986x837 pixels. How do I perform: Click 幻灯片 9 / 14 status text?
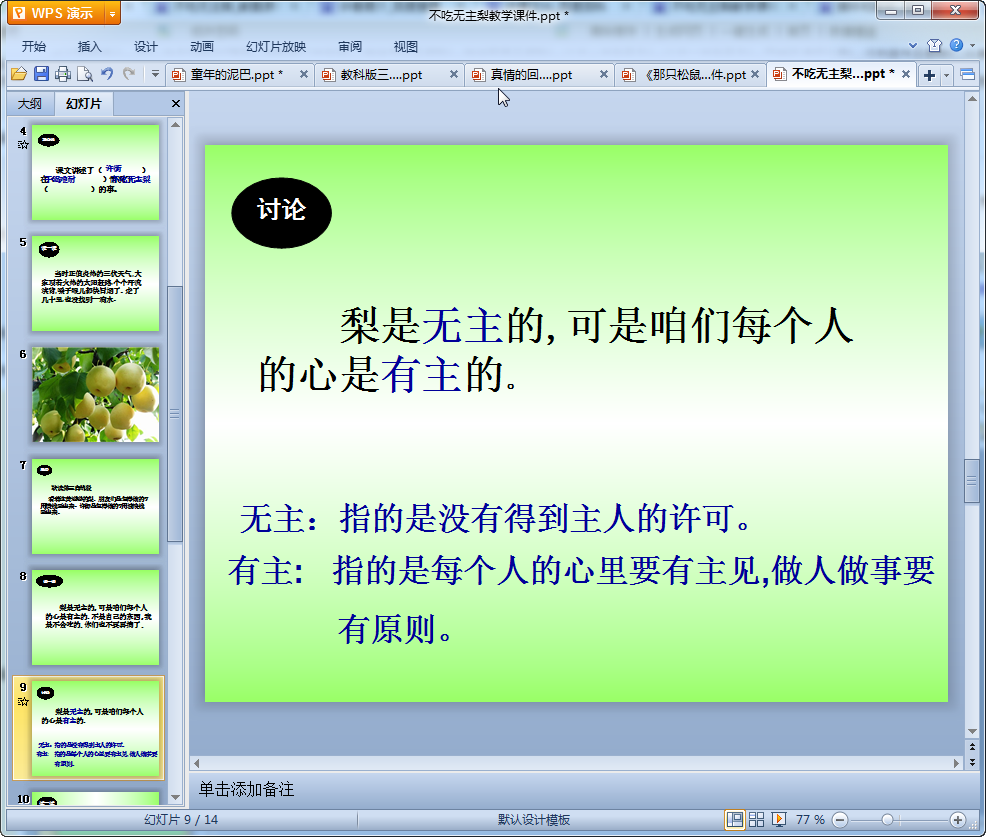[x=180, y=819]
